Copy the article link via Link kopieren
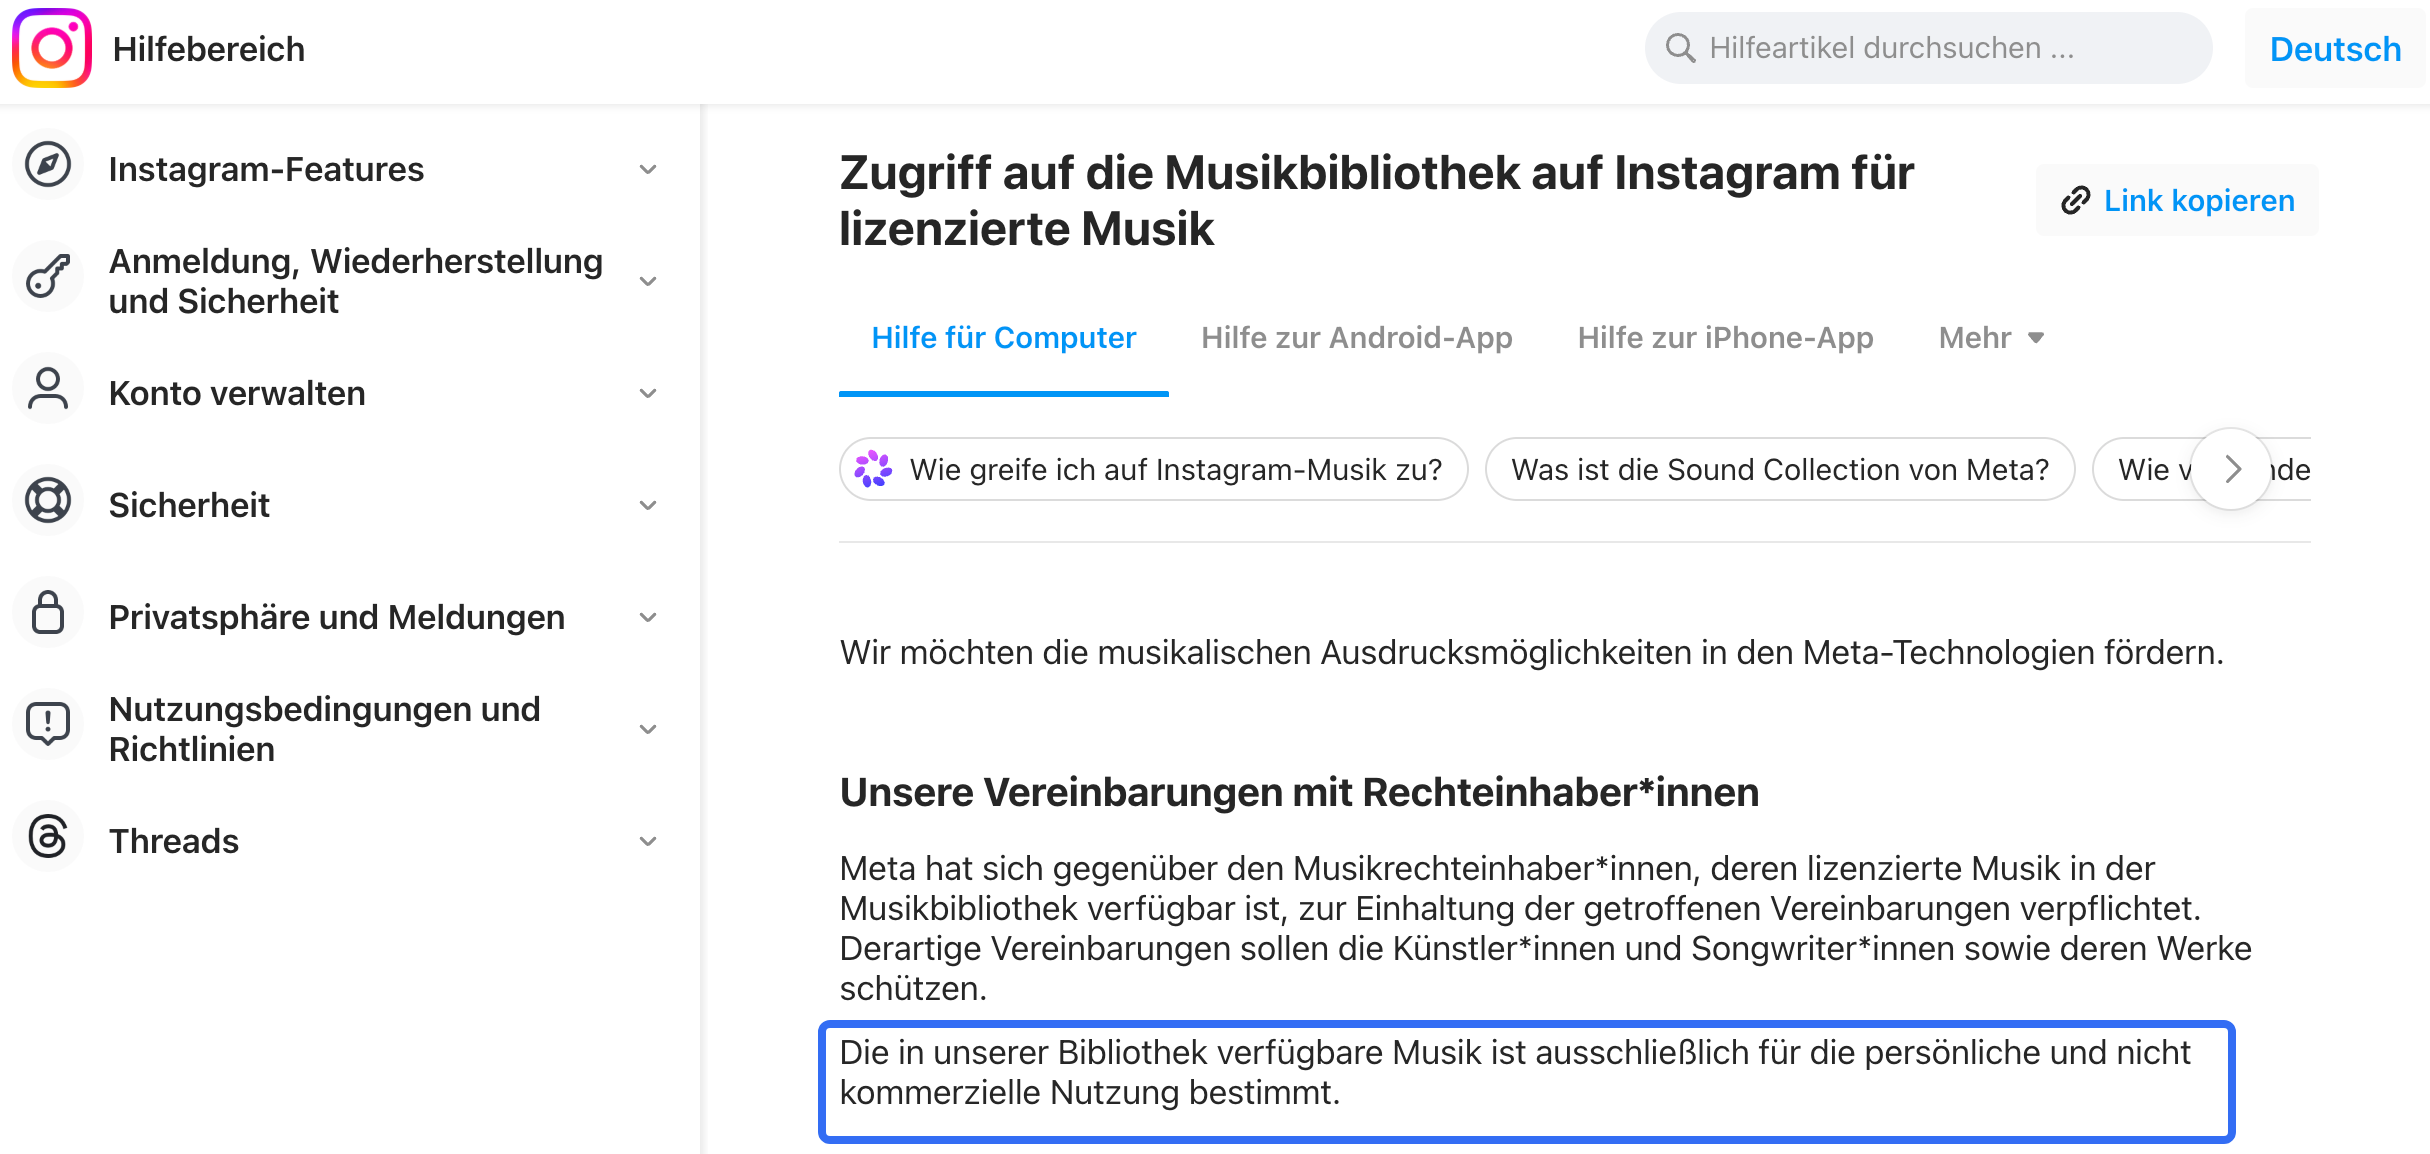The image size is (2430, 1154). (x=2177, y=201)
